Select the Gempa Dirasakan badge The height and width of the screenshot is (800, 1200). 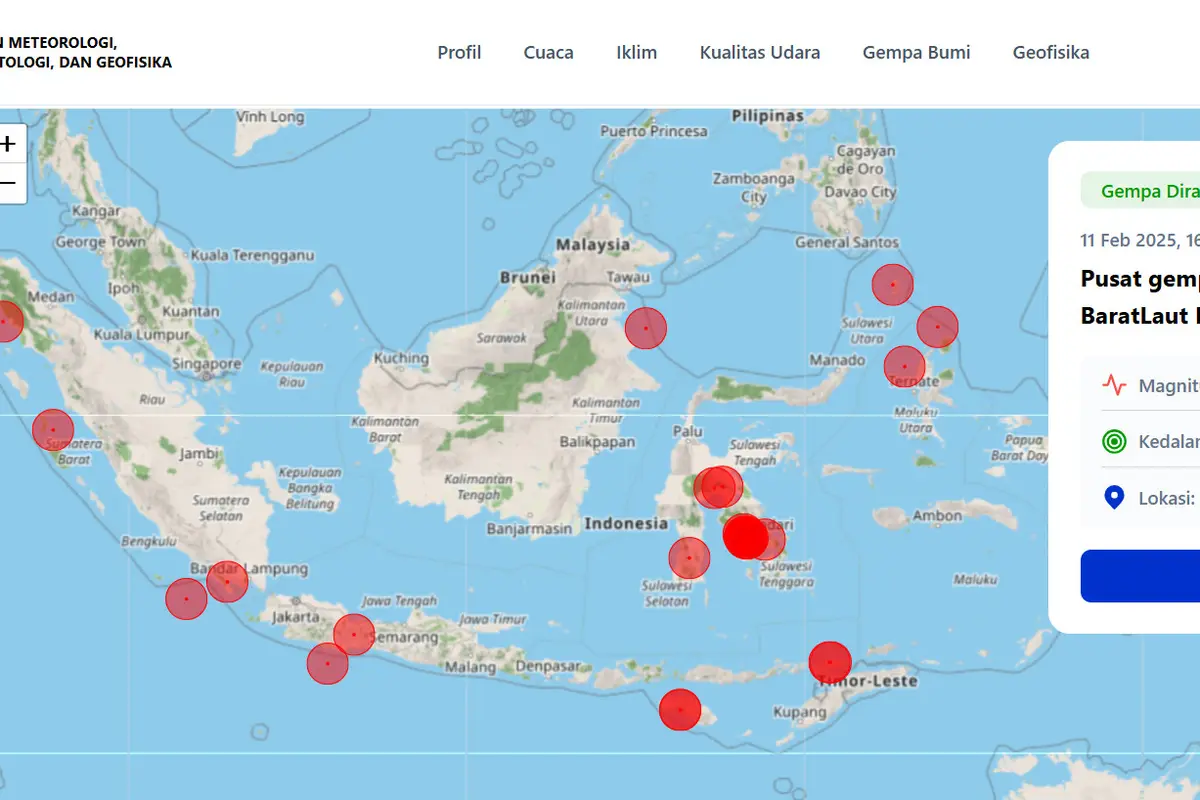(1140, 190)
